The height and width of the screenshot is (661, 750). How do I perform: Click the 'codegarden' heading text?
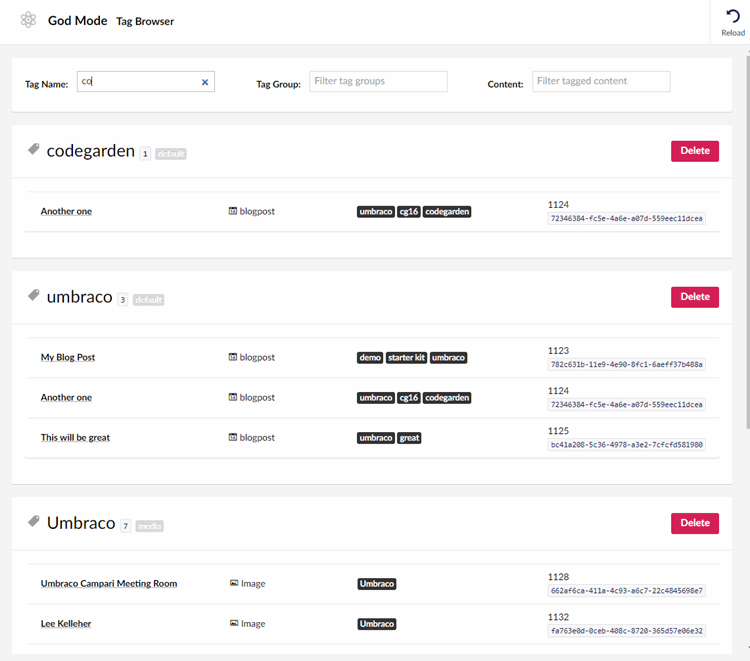[90, 151]
